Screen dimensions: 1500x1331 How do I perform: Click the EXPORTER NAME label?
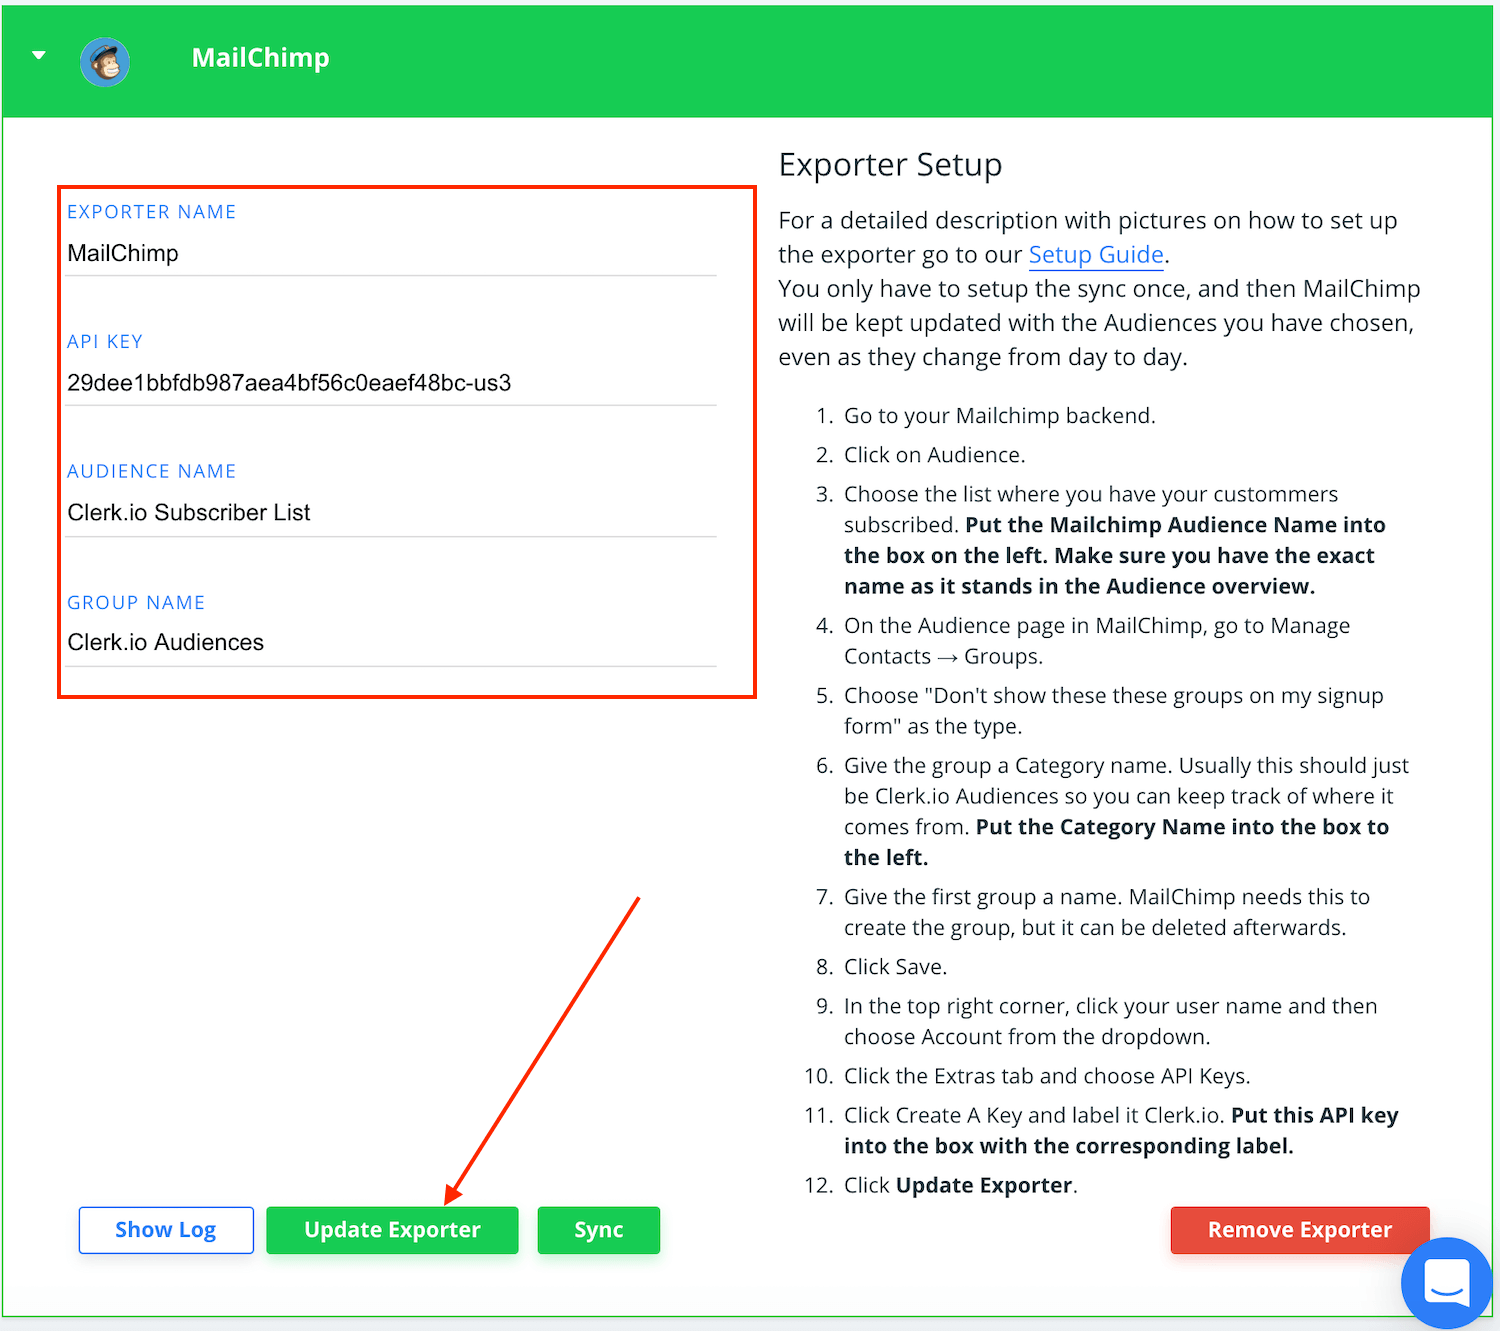point(152,212)
